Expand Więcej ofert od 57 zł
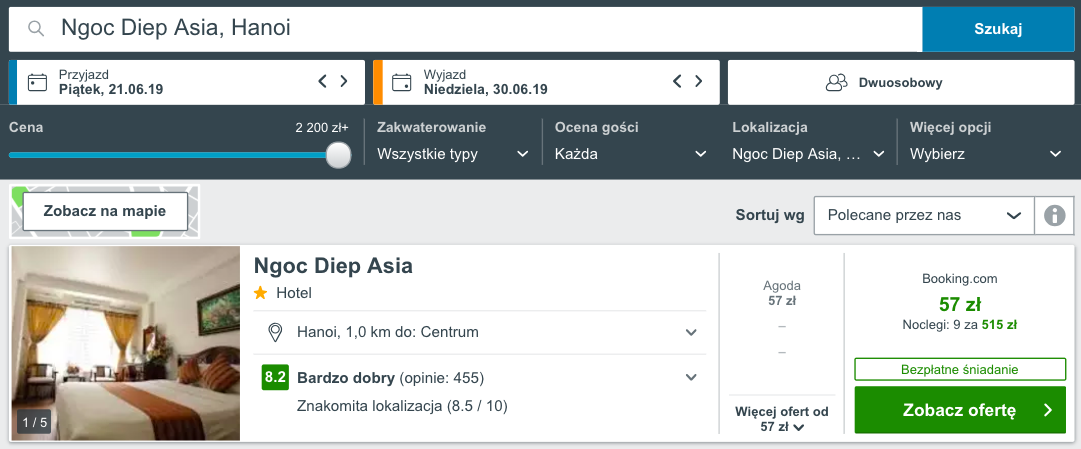Viewport: 1081px width, 449px height. click(782, 419)
